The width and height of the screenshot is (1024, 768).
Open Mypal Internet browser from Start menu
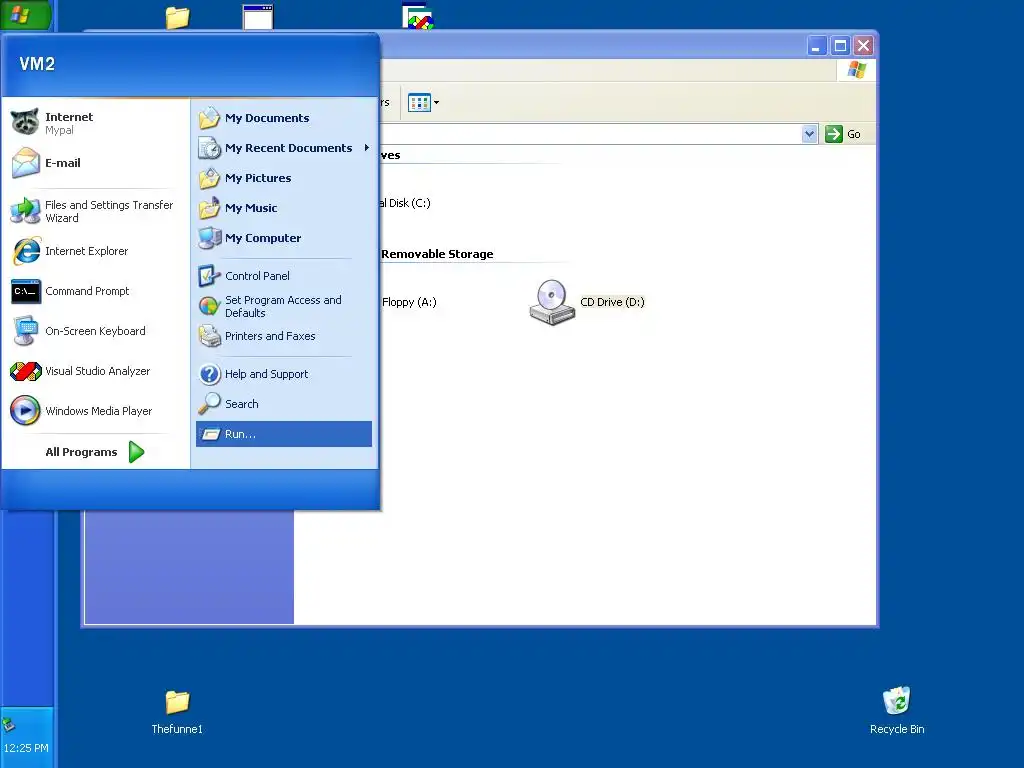[95, 123]
